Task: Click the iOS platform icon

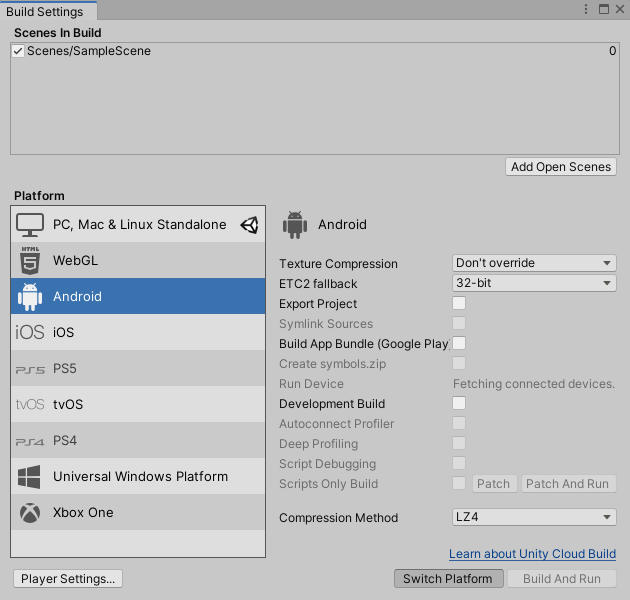Action: pos(30,332)
